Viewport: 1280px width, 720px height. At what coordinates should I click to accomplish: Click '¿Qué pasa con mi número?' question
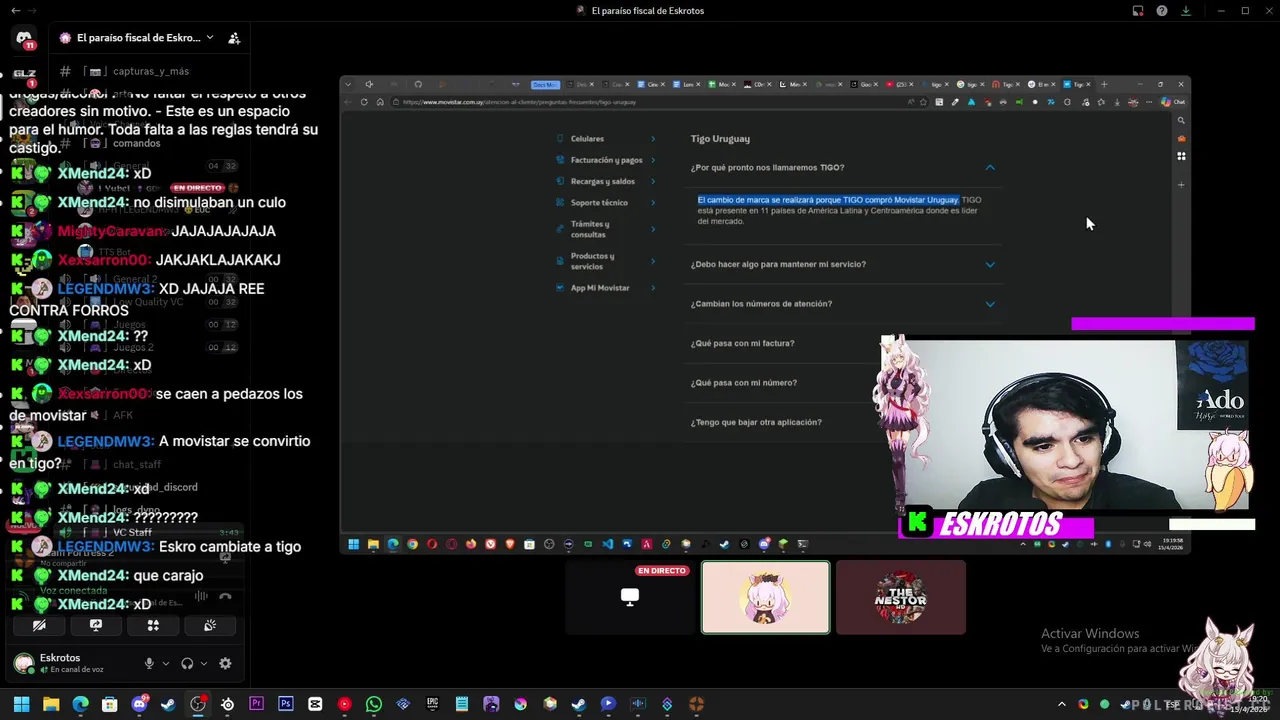(x=743, y=383)
